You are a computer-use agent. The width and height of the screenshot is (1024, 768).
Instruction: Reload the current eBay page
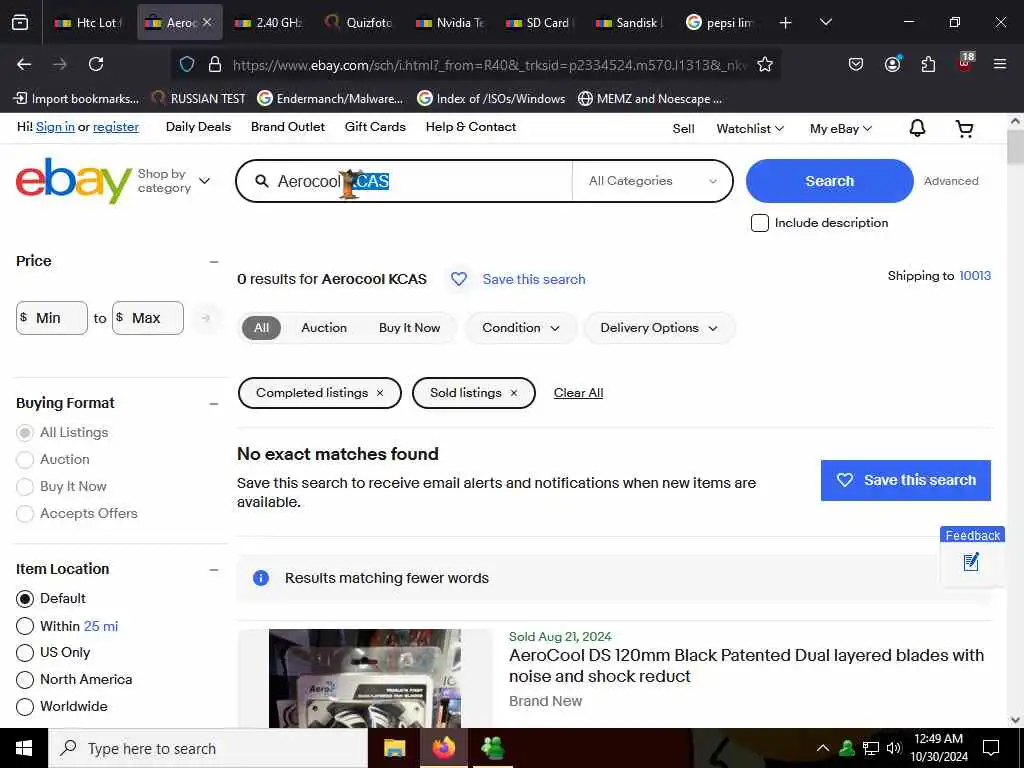96,64
